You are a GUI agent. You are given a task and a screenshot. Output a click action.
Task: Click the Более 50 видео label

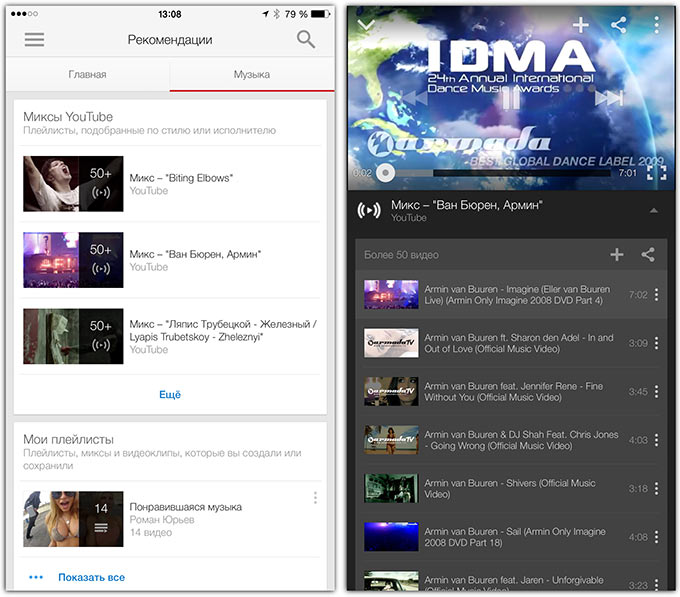tap(401, 255)
